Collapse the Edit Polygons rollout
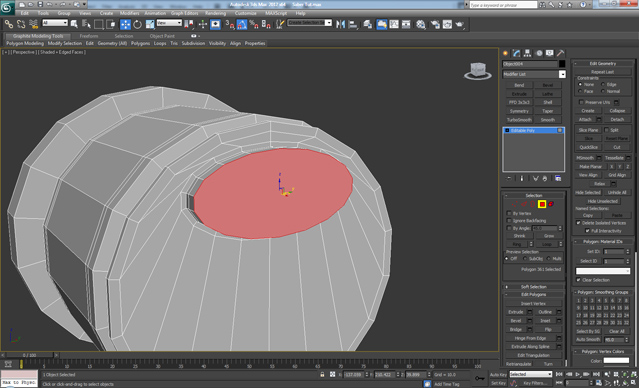Image resolution: width=639 pixels, height=388 pixels. point(534,295)
